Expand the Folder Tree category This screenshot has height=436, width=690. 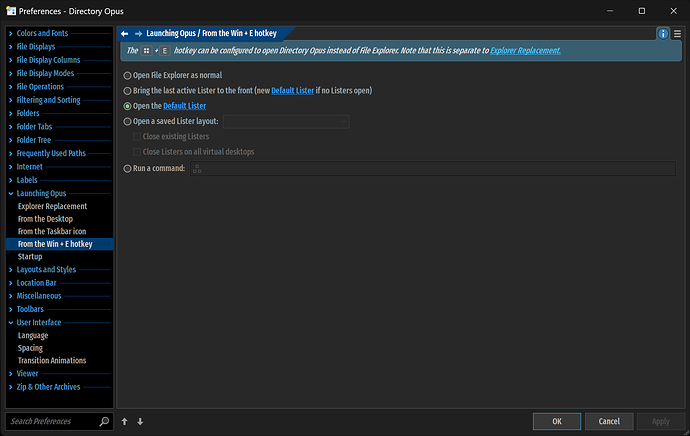(11, 140)
